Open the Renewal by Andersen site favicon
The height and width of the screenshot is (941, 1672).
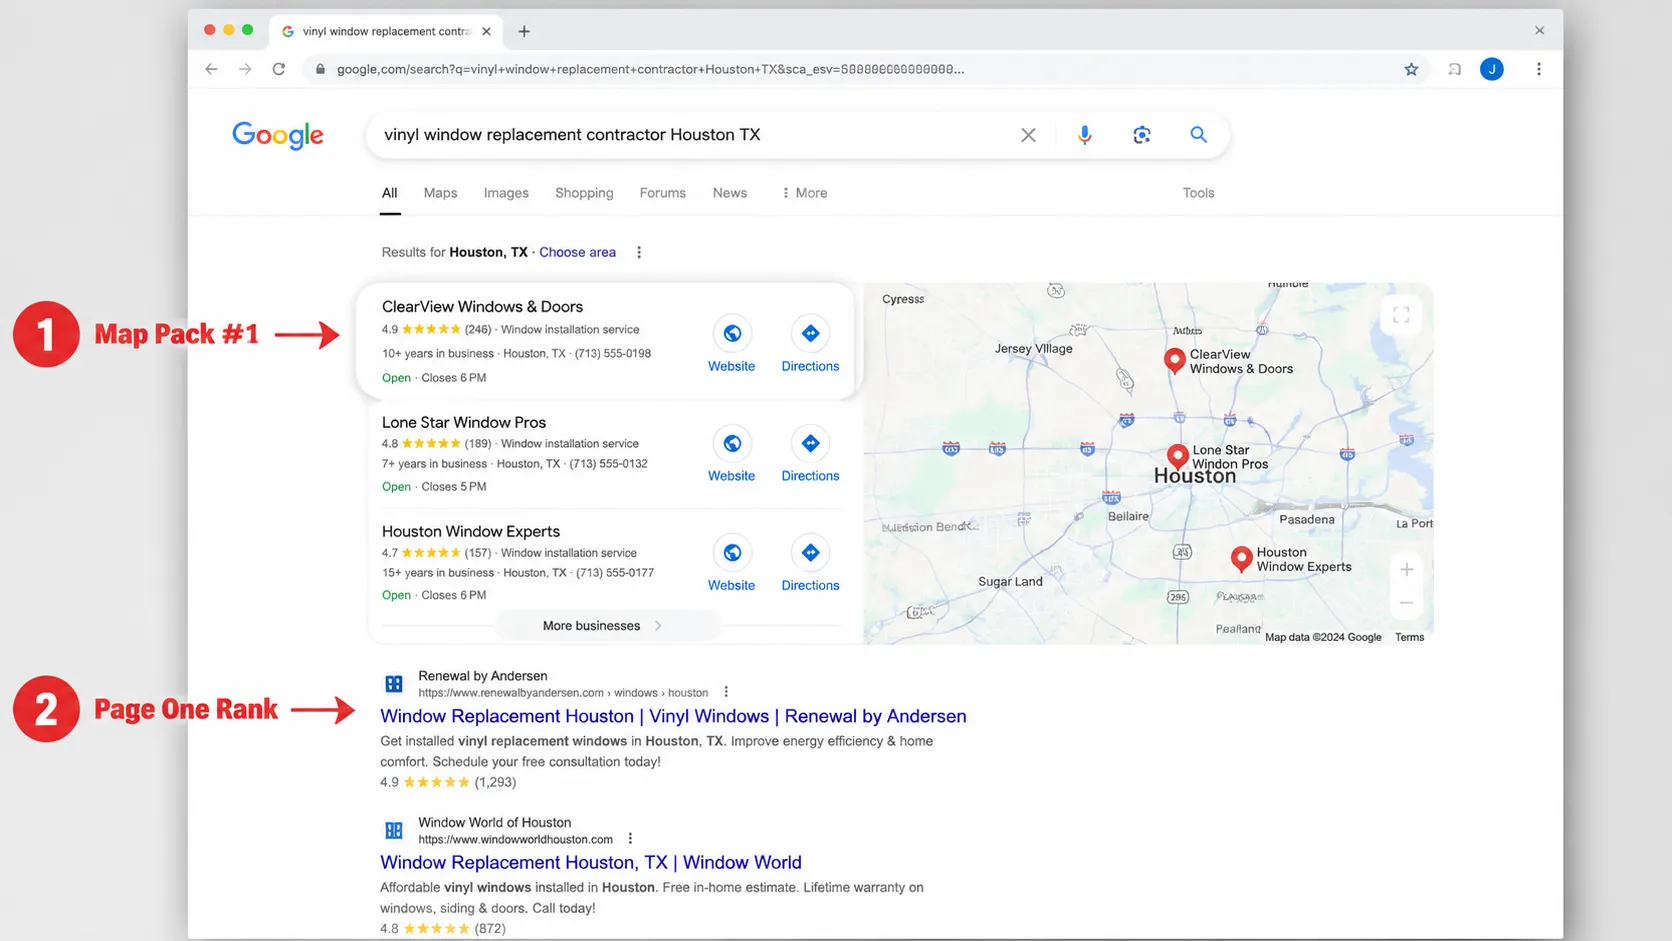pos(394,684)
